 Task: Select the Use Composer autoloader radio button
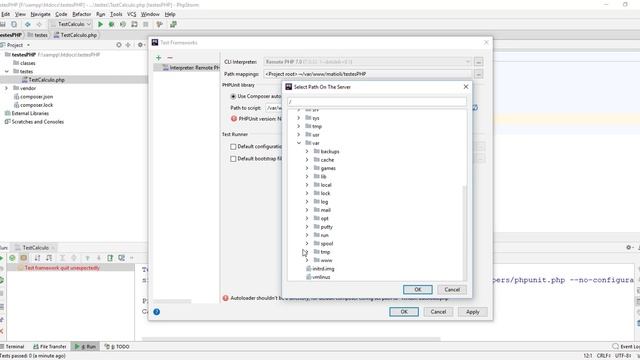pyautogui.click(x=233, y=96)
